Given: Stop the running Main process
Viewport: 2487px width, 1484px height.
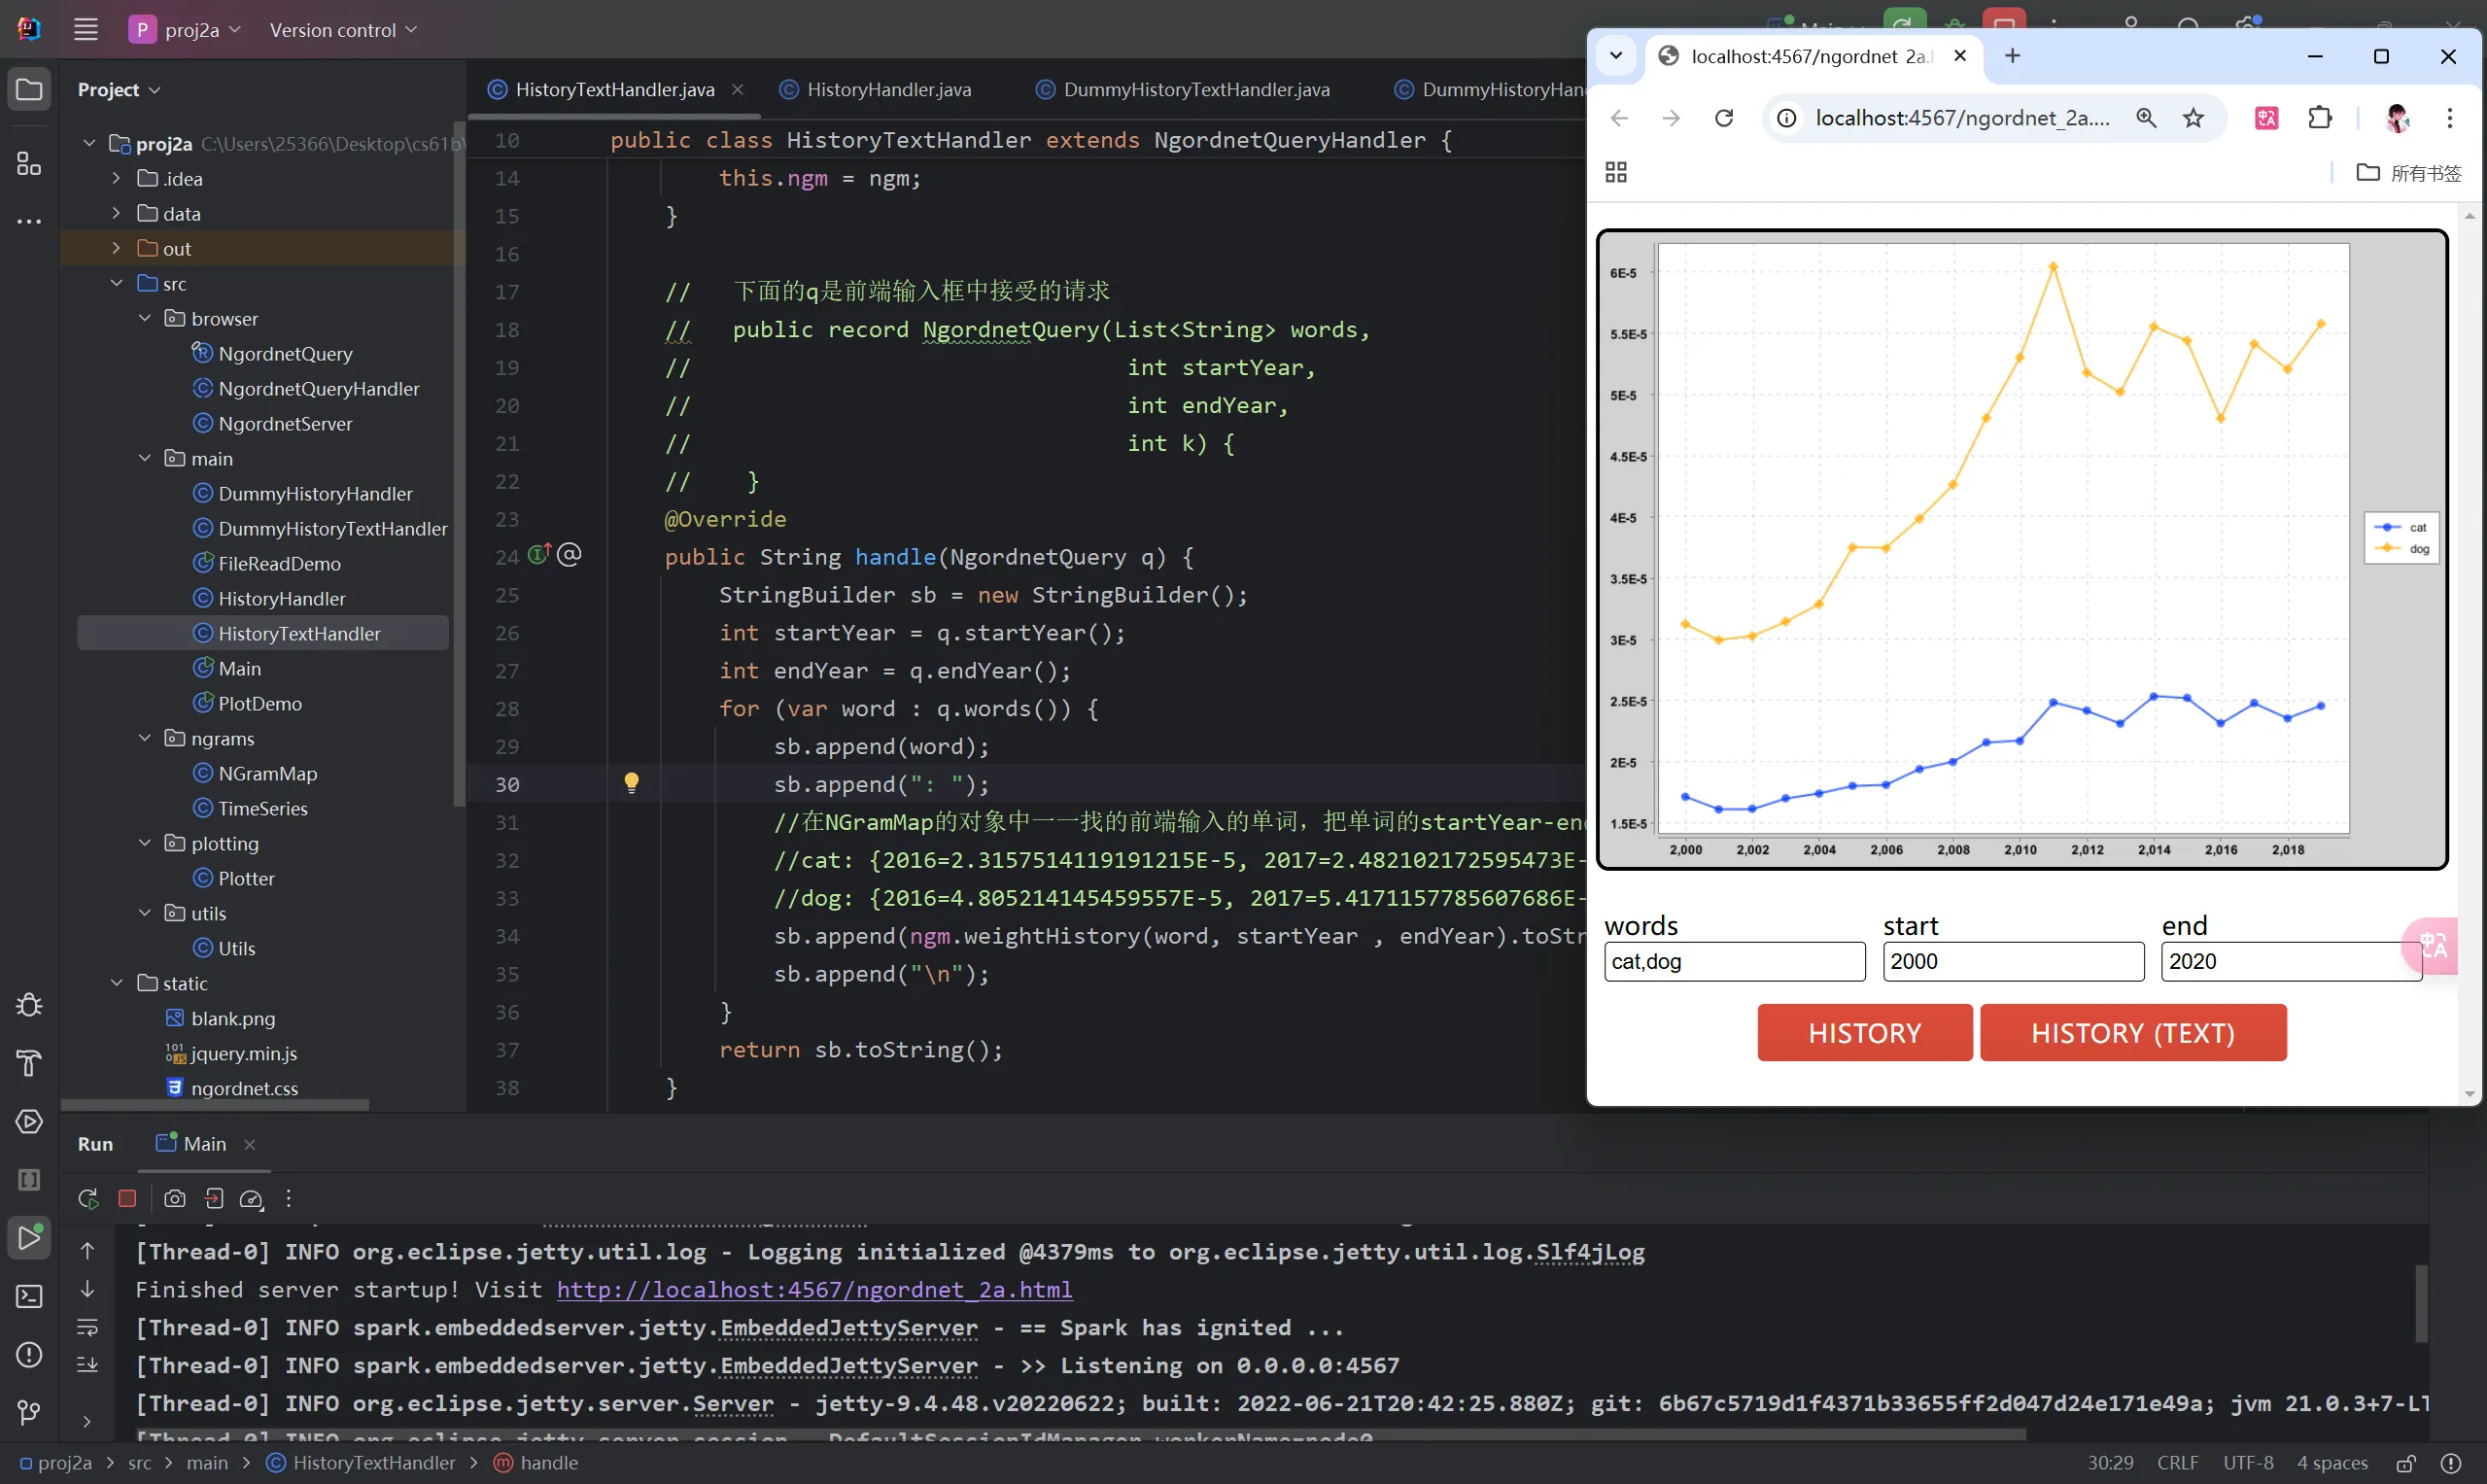Looking at the screenshot, I should (127, 1198).
